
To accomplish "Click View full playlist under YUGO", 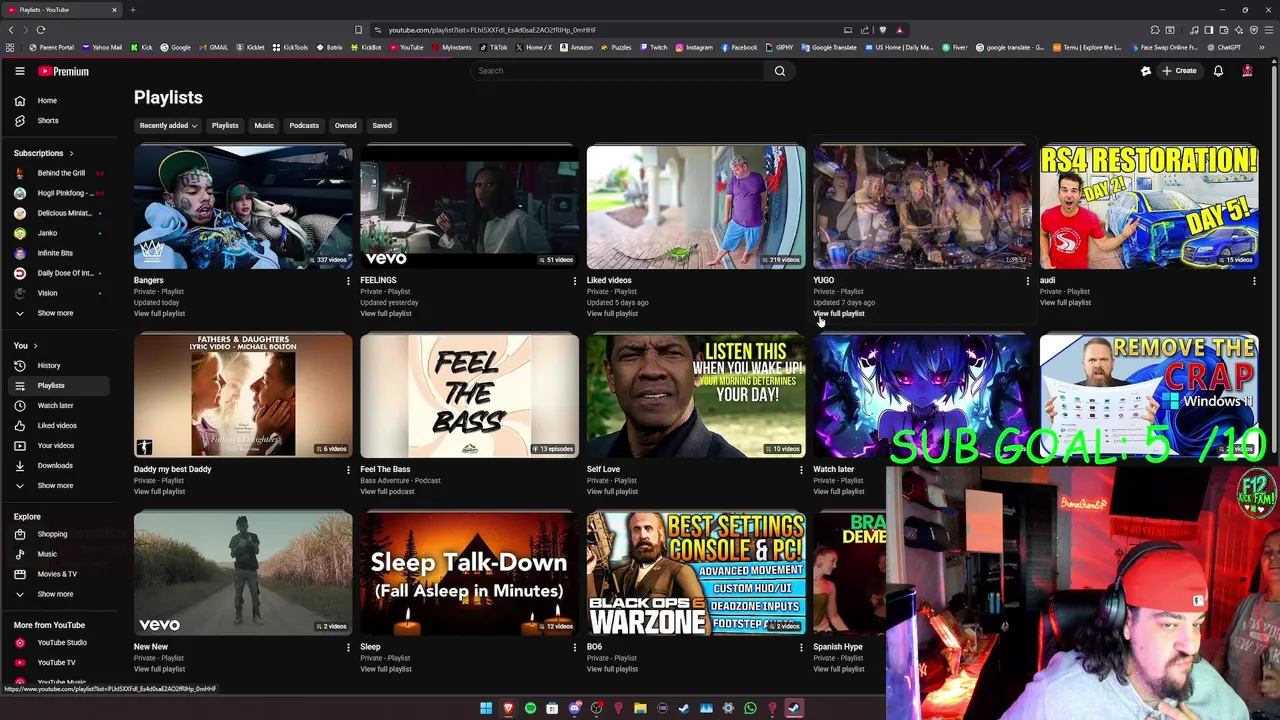I will (x=839, y=314).
